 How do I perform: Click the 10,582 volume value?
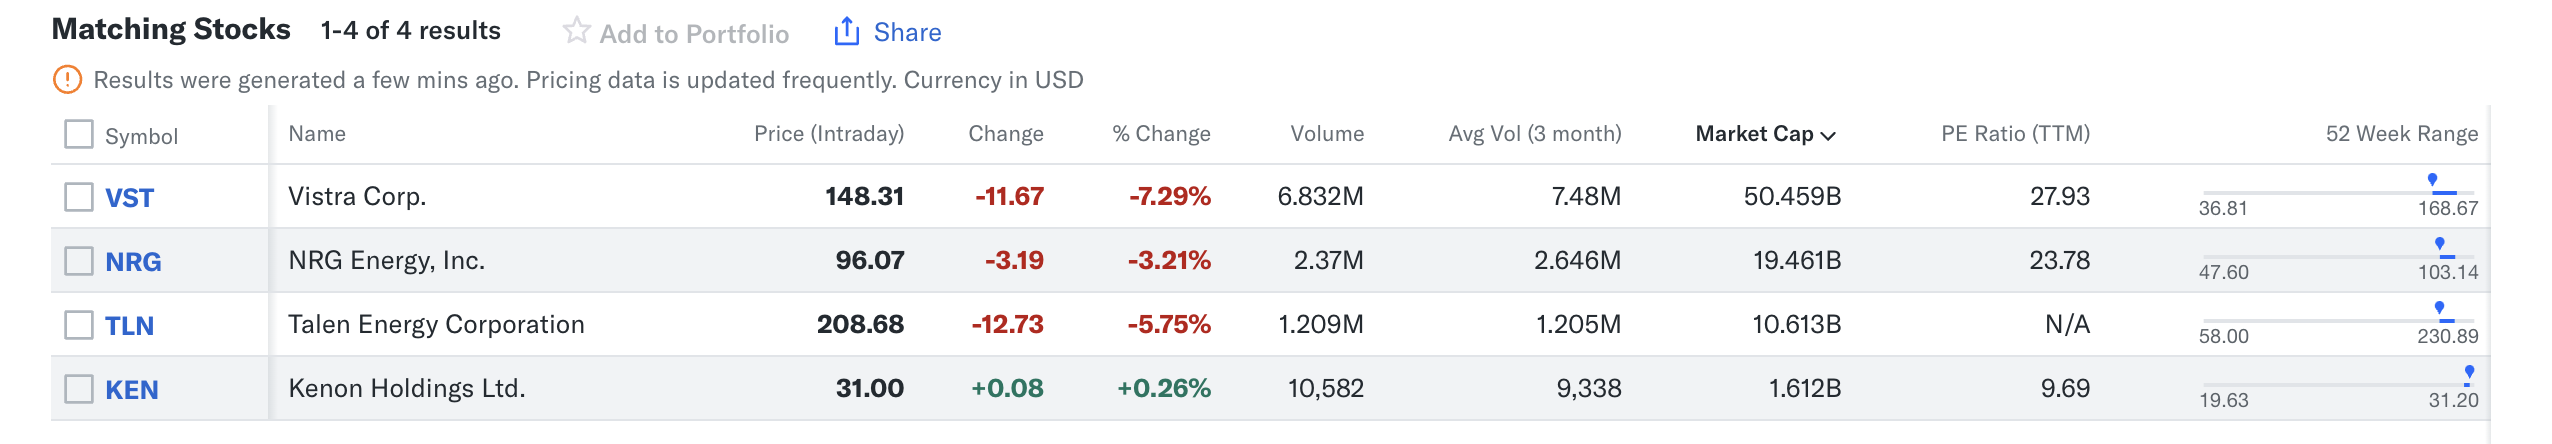point(1326,388)
